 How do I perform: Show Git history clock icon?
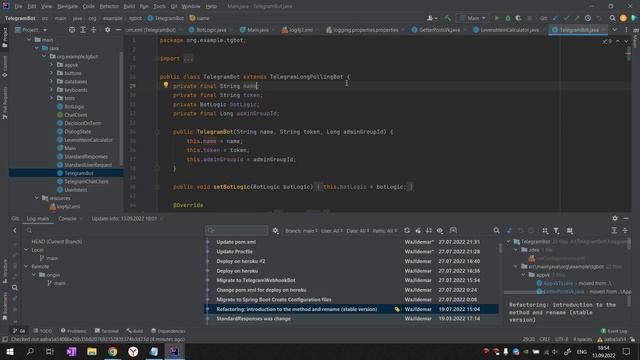click(x=588, y=18)
